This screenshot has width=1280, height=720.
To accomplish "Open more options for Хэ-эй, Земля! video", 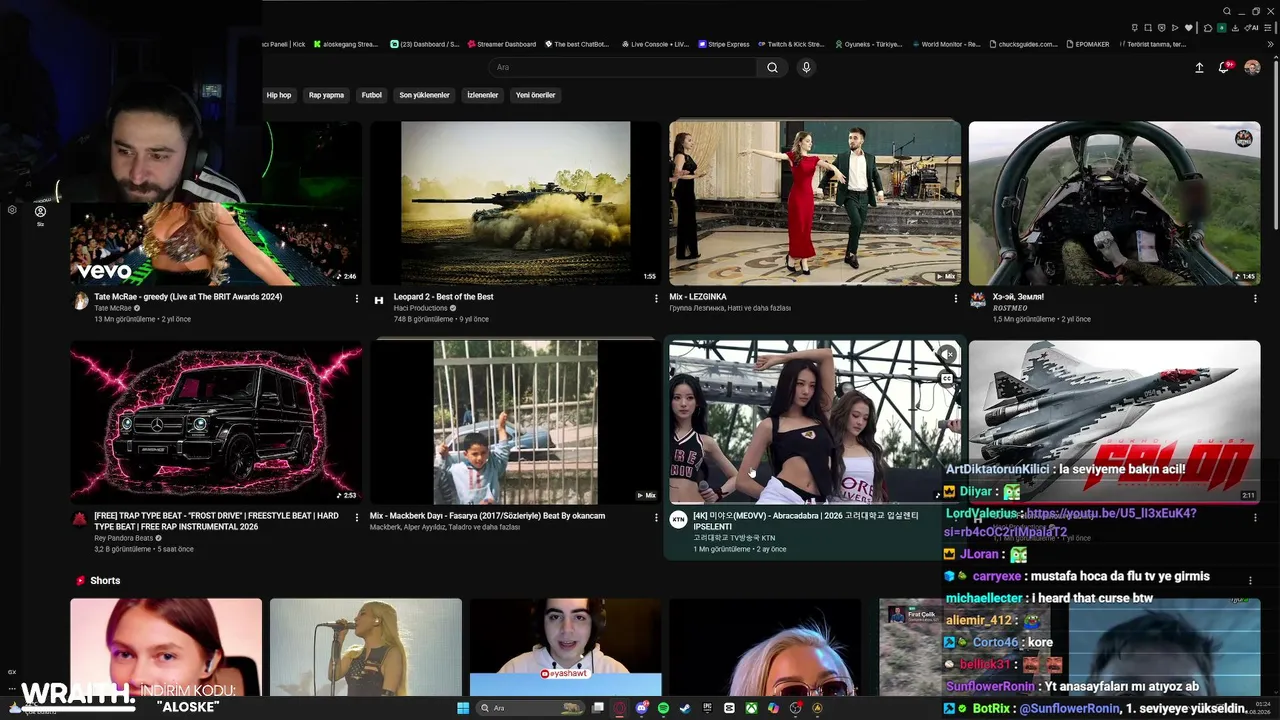I will [1255, 298].
